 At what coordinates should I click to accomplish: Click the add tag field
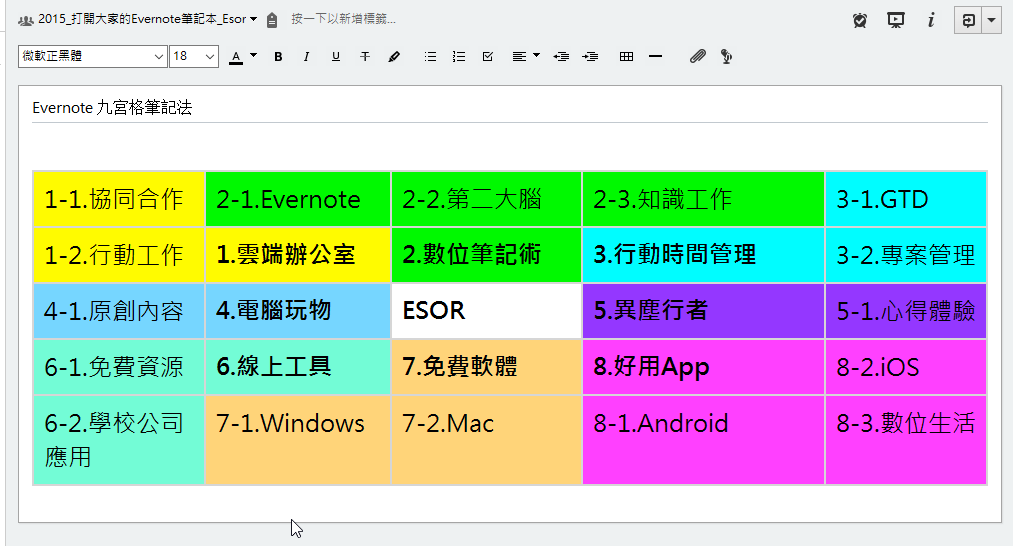click(x=343, y=19)
